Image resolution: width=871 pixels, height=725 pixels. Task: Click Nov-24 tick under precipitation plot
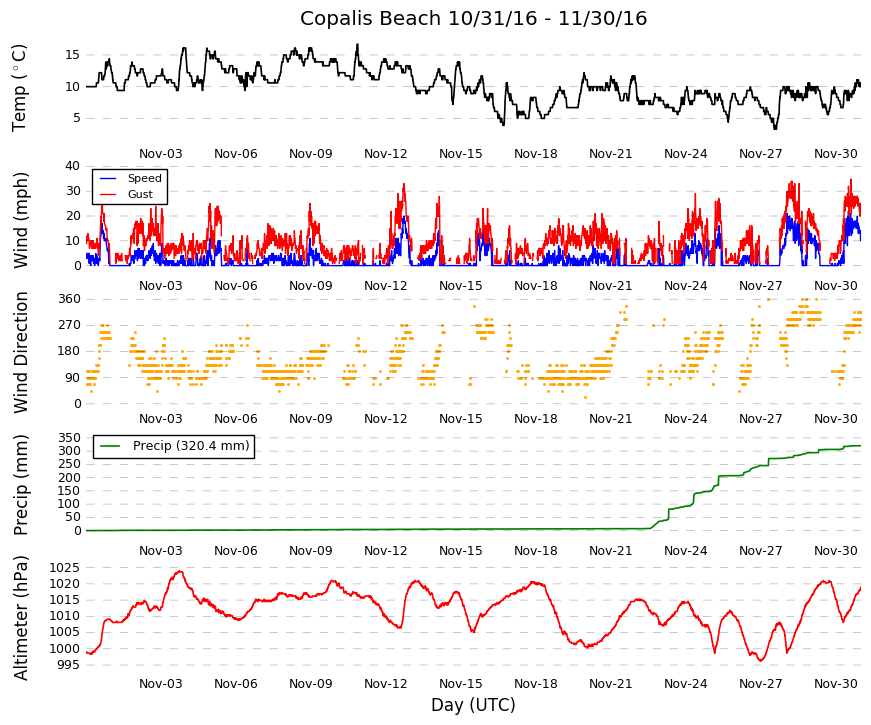point(685,551)
